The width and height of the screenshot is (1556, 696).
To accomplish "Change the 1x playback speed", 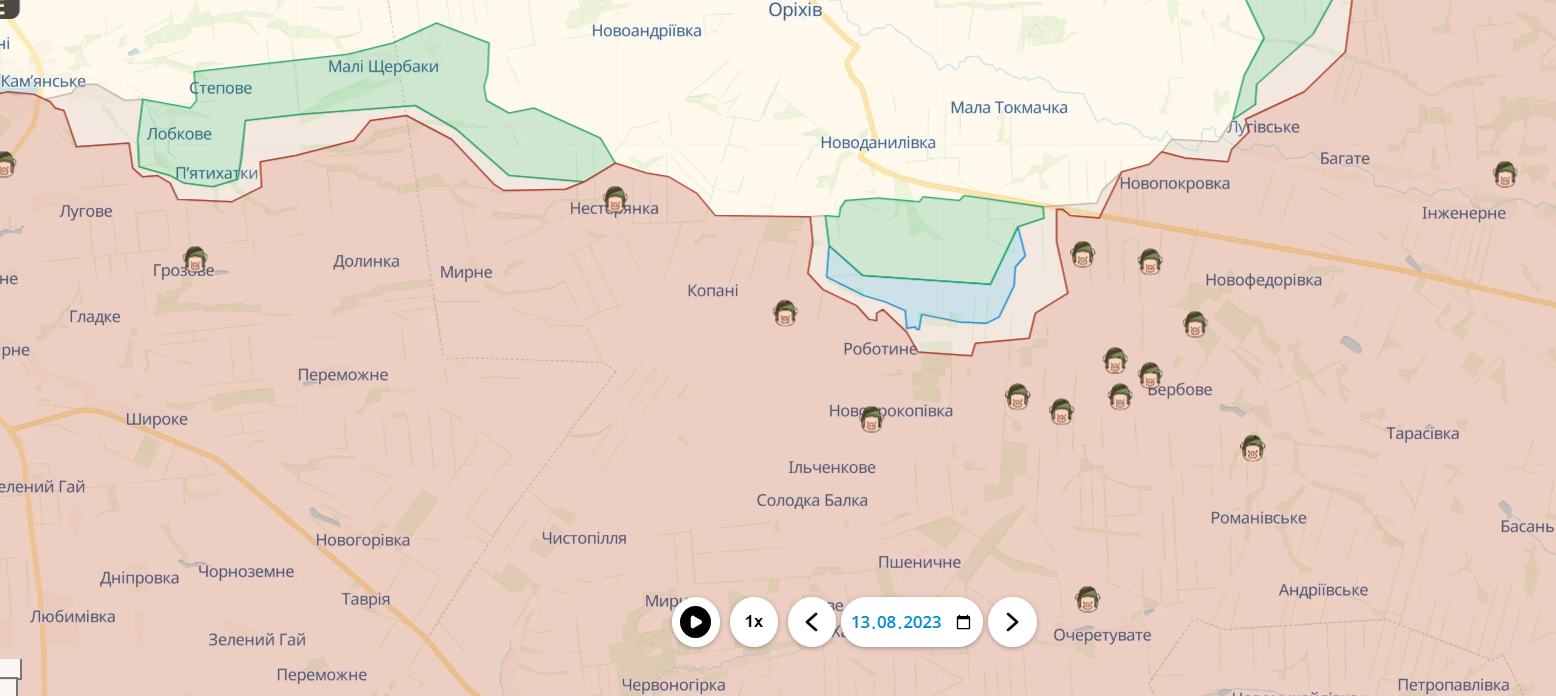I will click(x=753, y=622).
